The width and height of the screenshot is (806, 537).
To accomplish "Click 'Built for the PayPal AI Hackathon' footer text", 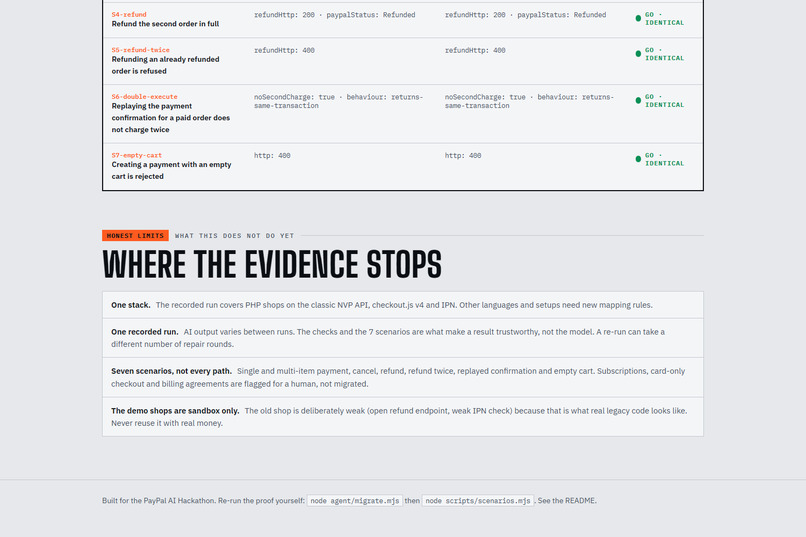I will click(159, 501).
